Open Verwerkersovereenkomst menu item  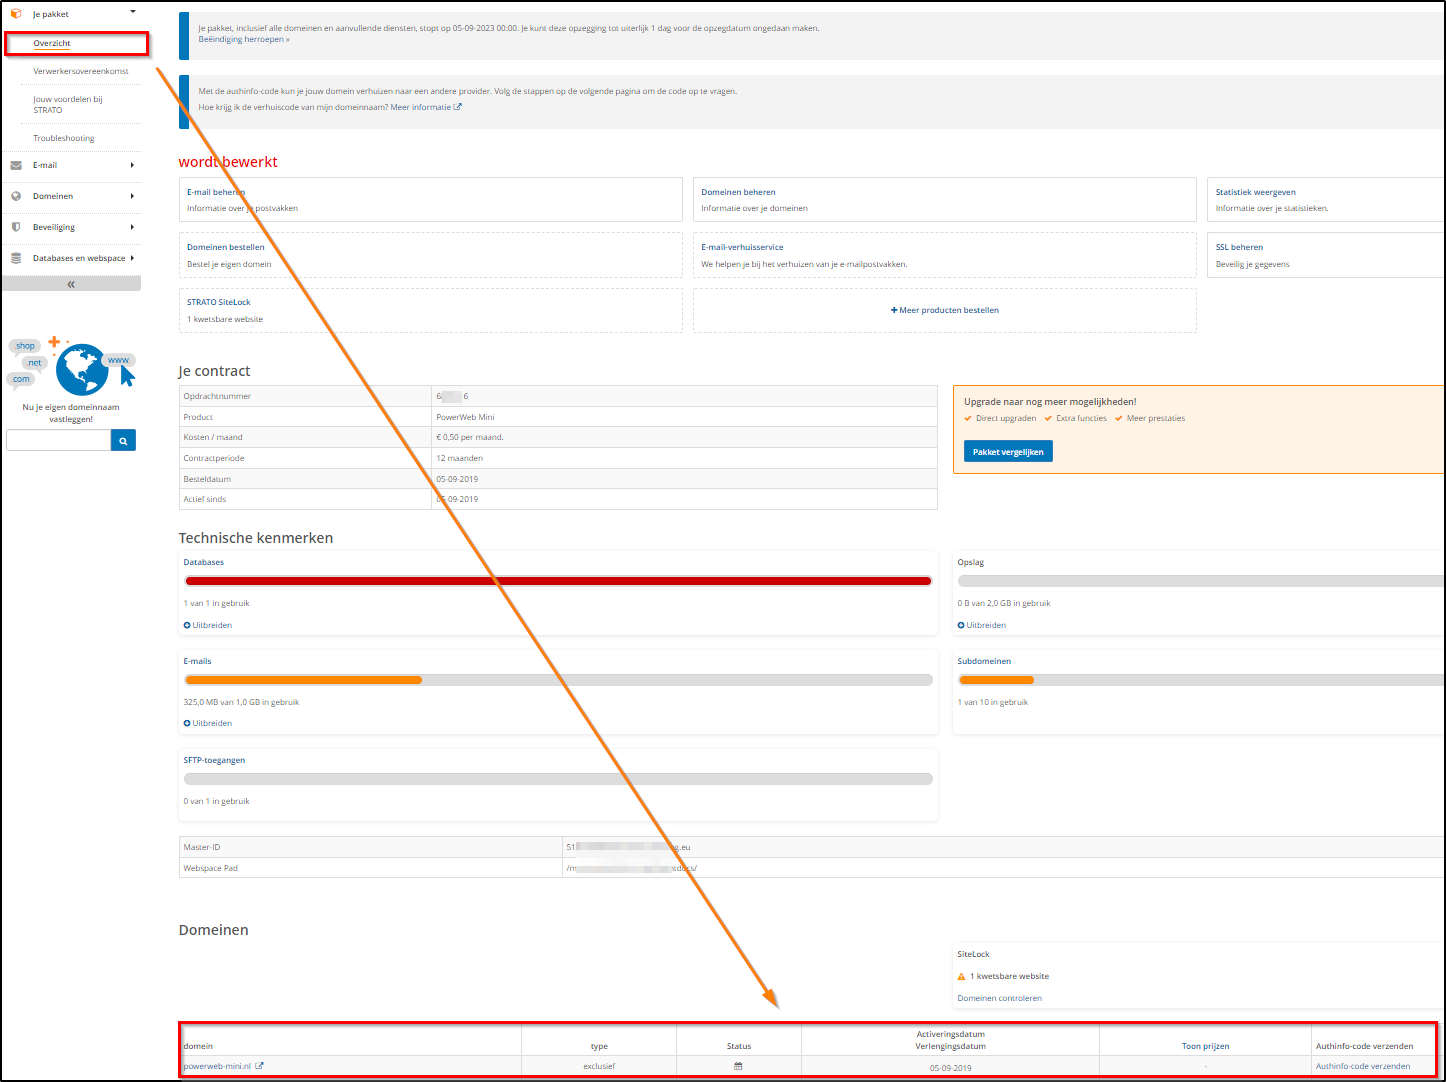click(81, 71)
